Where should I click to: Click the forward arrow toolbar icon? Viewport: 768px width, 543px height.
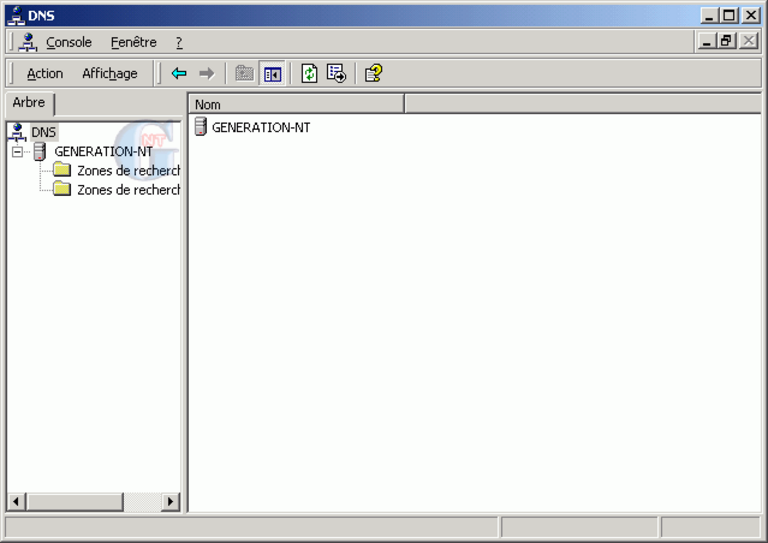[207, 73]
